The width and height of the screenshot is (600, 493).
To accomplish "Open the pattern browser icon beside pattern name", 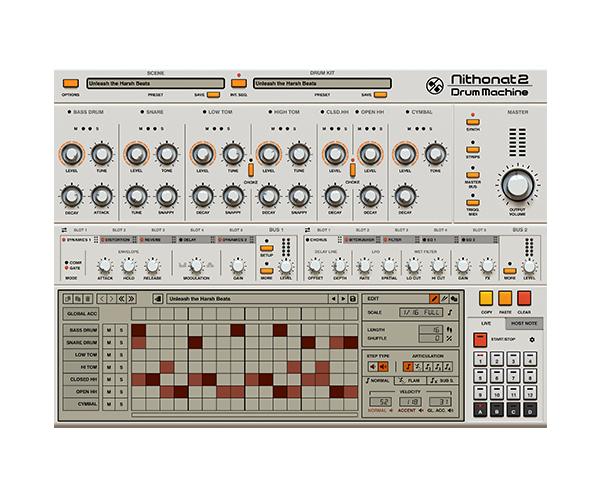I will 158,299.
